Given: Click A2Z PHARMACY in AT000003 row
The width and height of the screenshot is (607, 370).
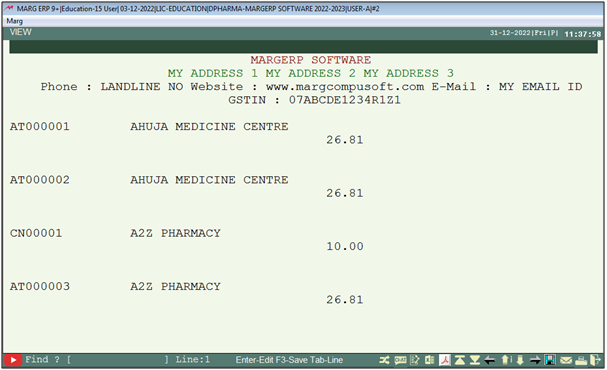Looking at the screenshot, I should click(x=175, y=287).
